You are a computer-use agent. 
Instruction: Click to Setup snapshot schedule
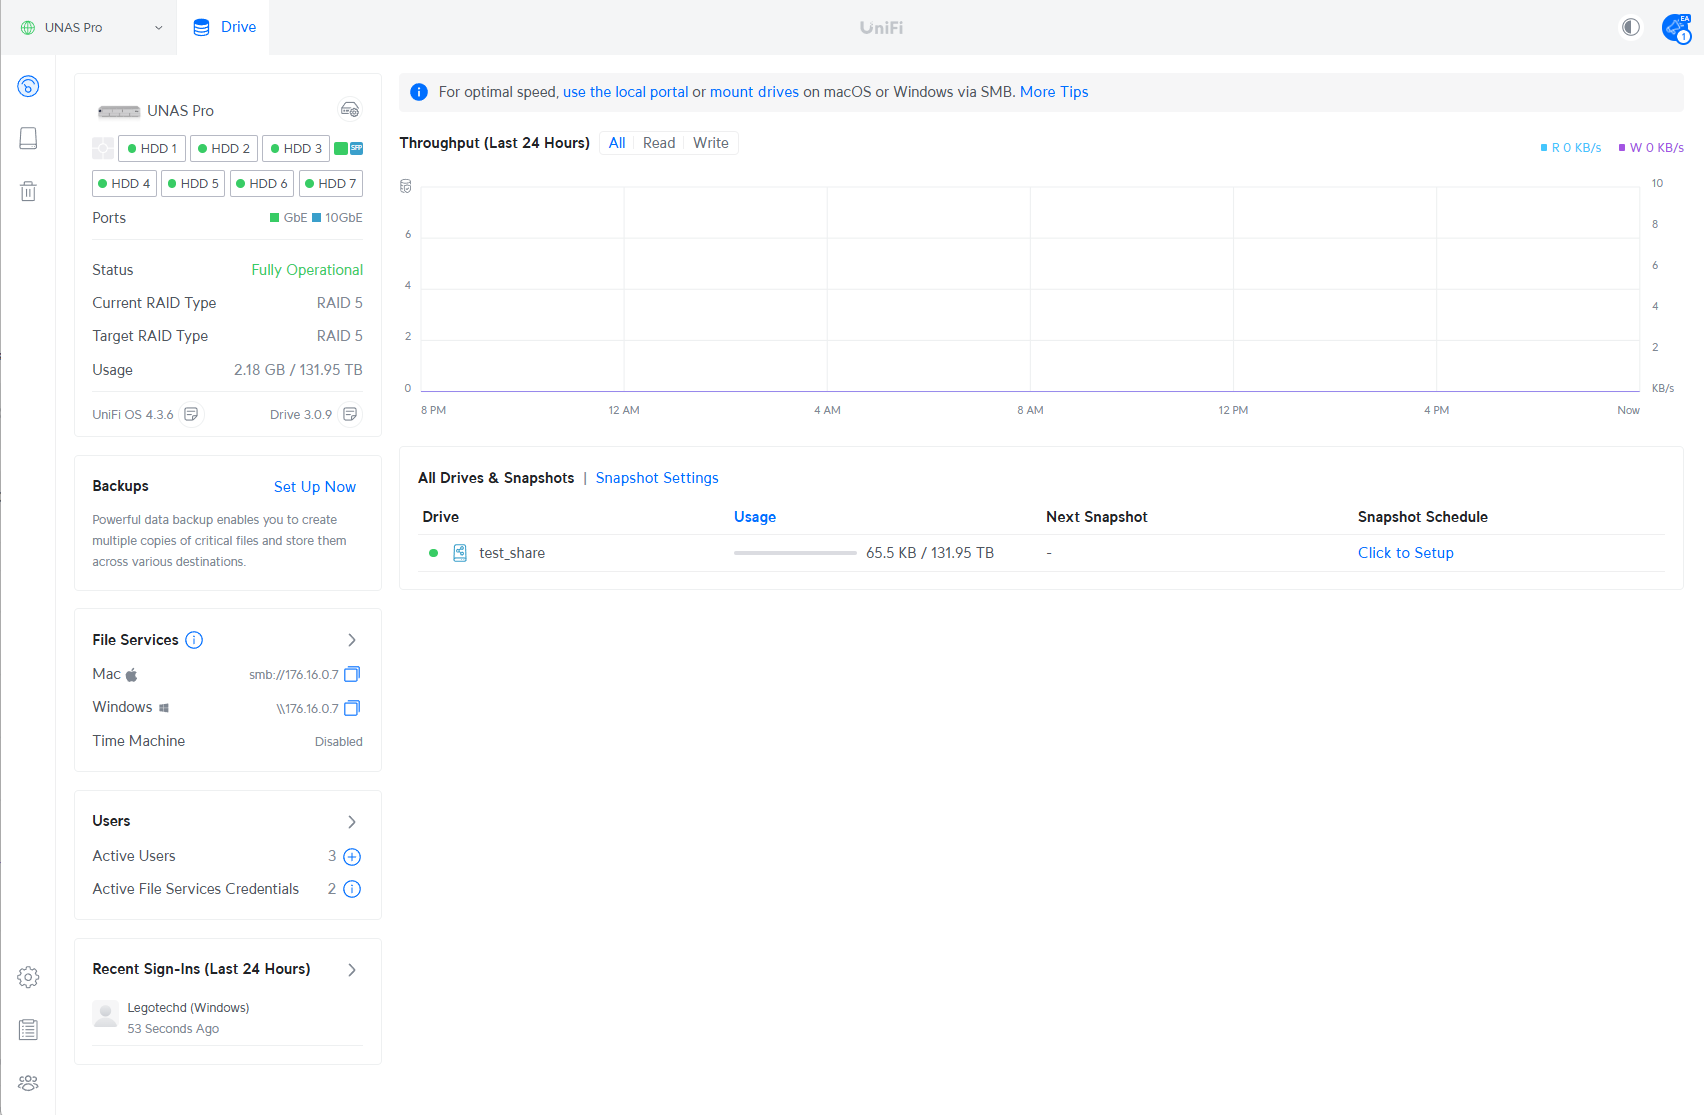pyautogui.click(x=1406, y=553)
